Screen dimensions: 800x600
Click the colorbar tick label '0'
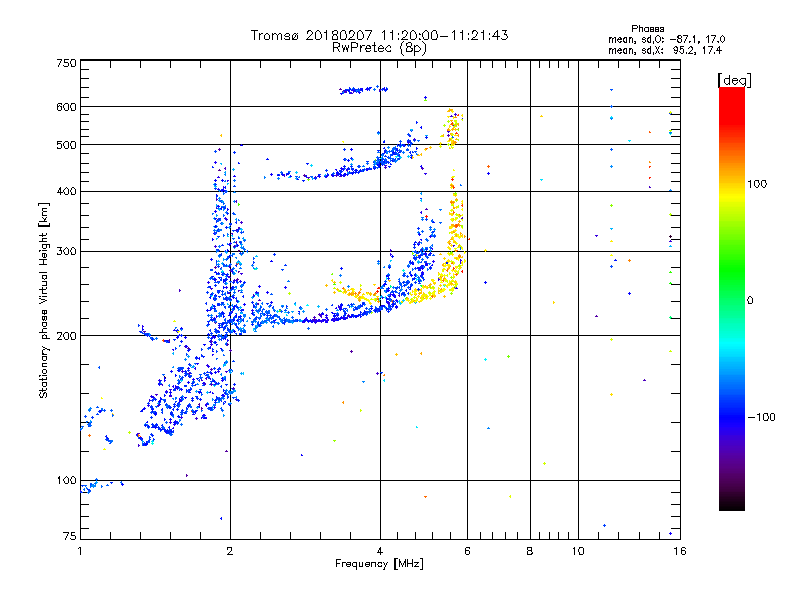pos(750,301)
